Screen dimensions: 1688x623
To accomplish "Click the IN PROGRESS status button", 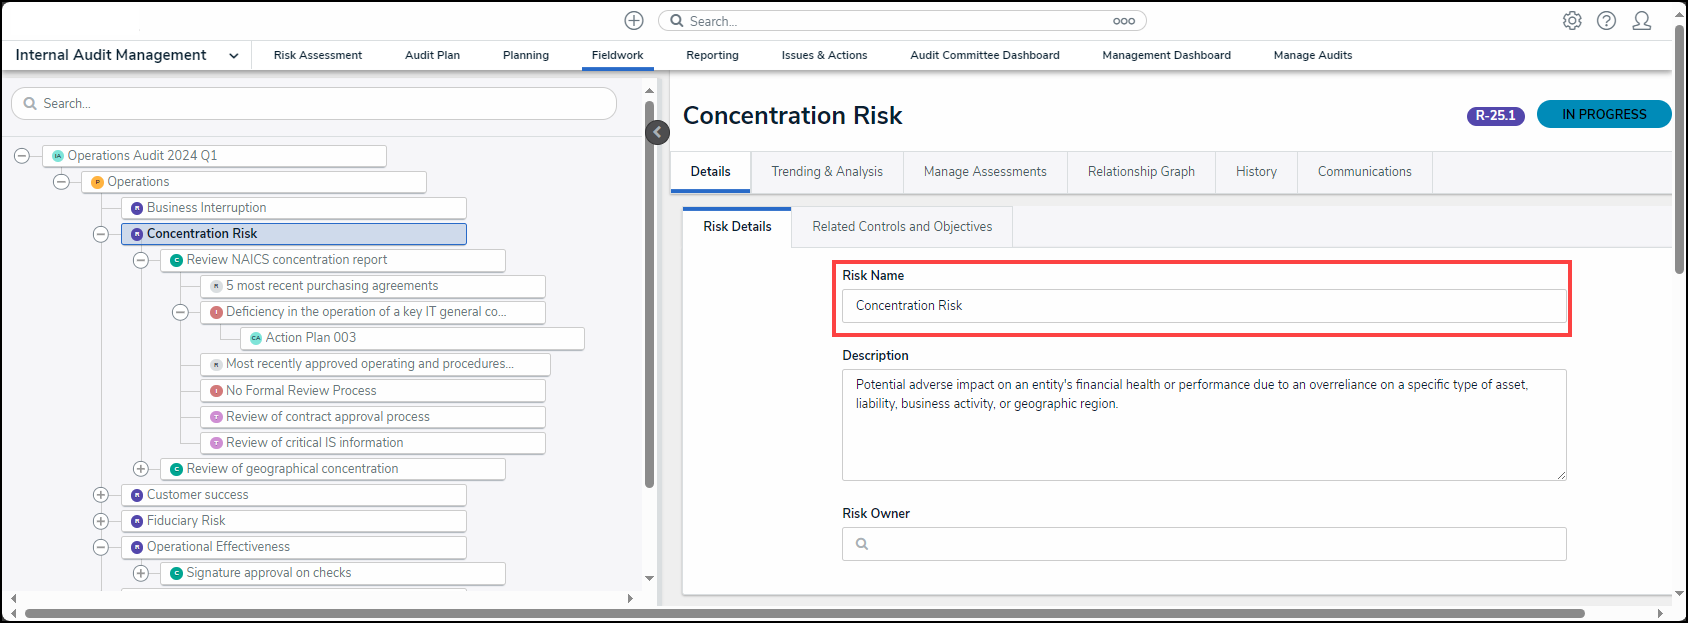I will (x=1603, y=115).
